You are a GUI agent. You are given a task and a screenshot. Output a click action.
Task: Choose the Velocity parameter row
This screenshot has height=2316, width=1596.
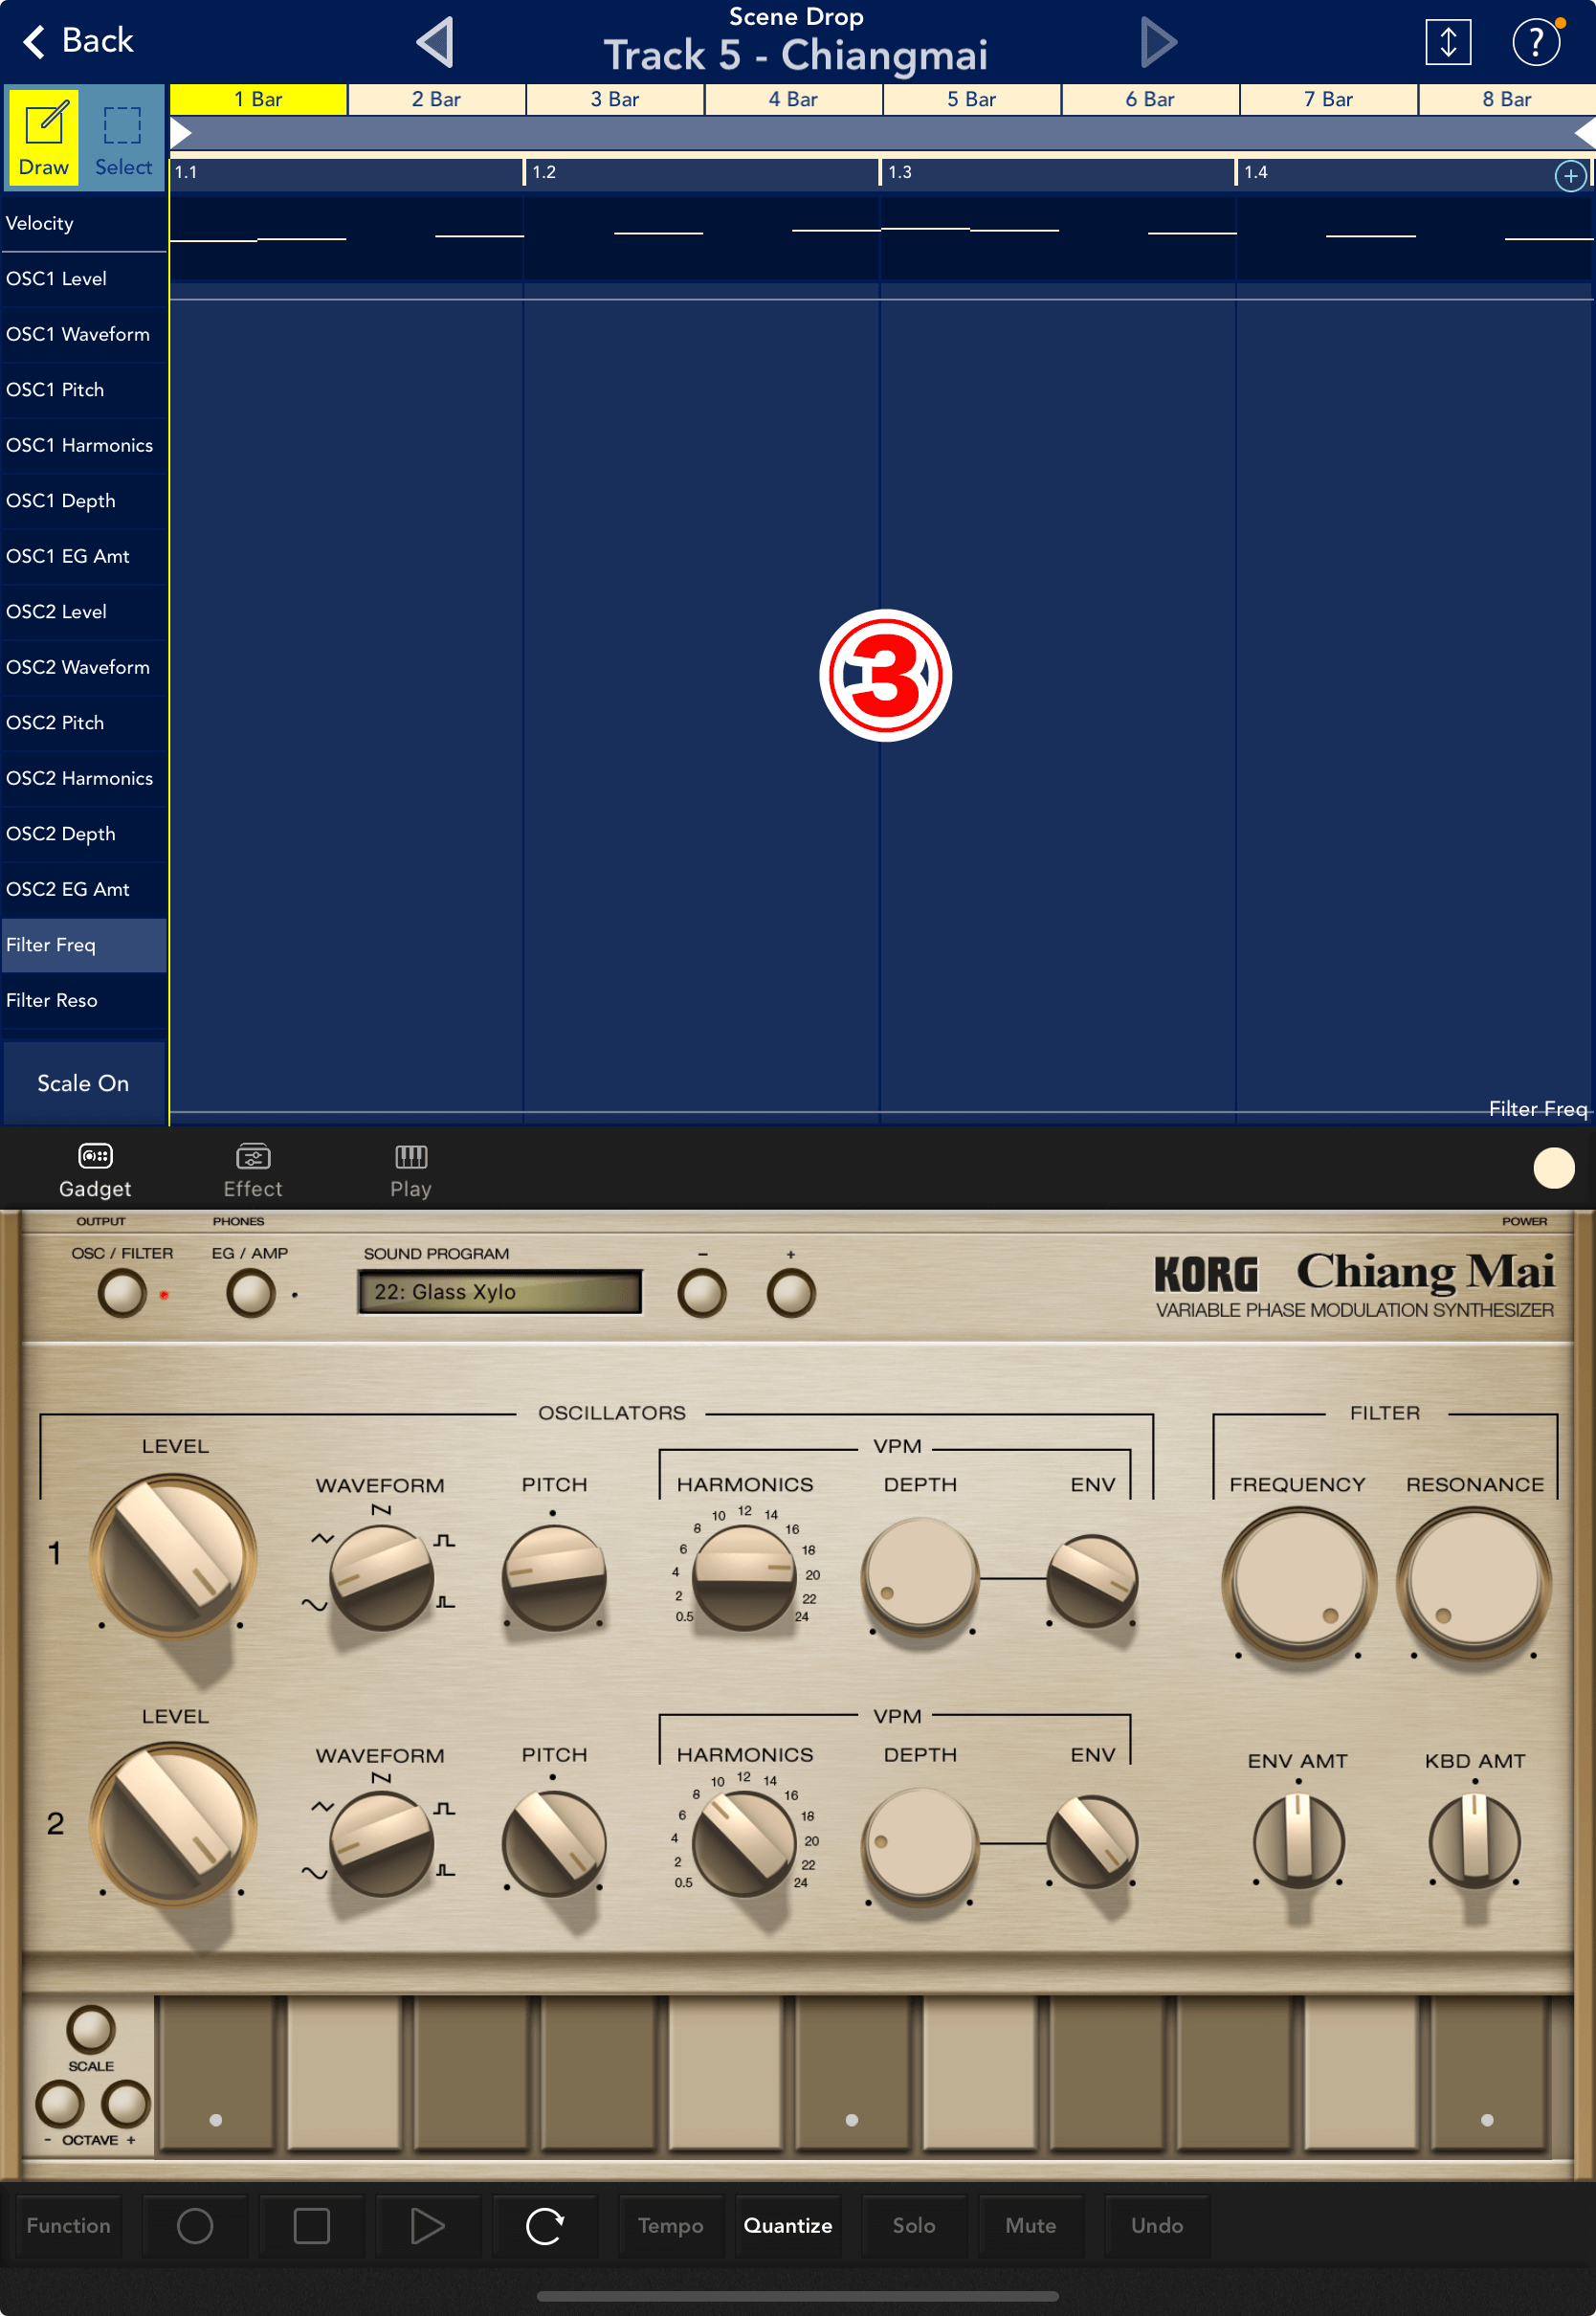coord(84,223)
